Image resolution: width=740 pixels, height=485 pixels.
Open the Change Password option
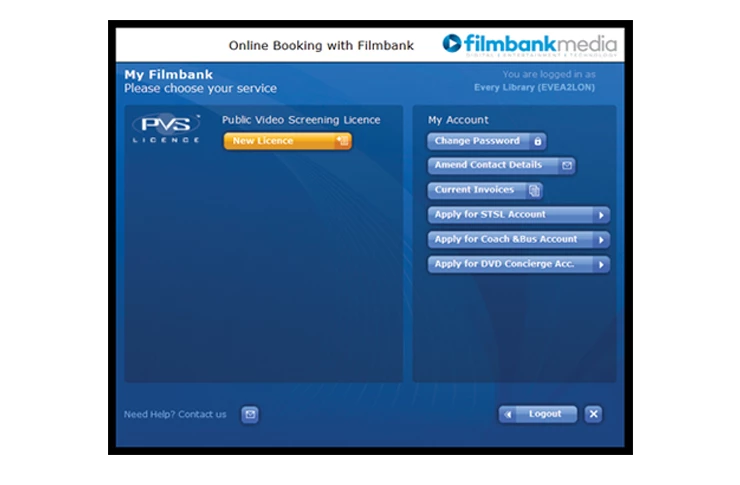coord(487,141)
